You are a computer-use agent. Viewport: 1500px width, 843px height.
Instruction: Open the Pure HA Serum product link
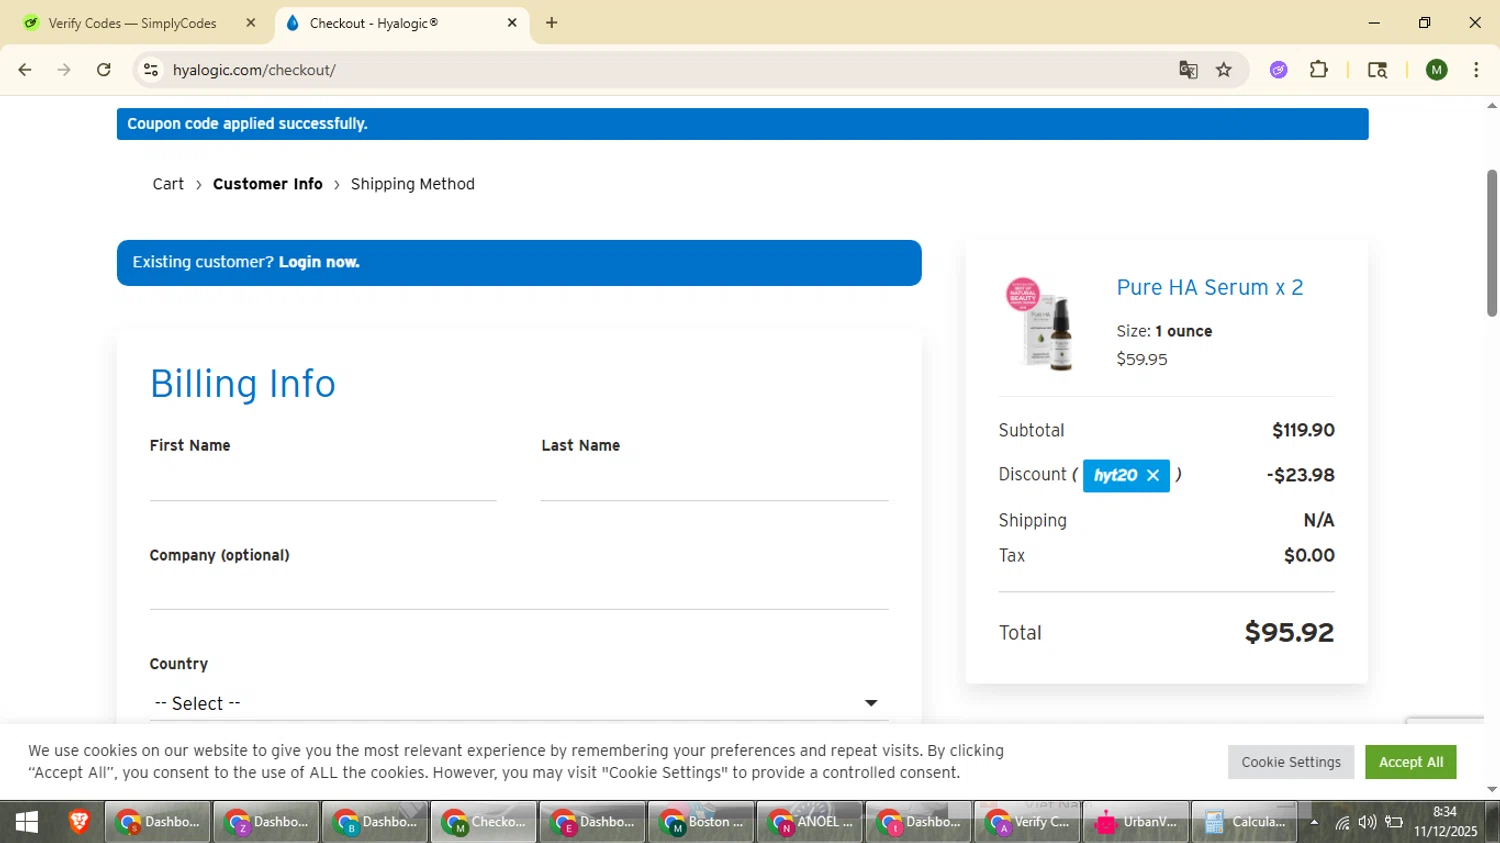pos(1210,288)
